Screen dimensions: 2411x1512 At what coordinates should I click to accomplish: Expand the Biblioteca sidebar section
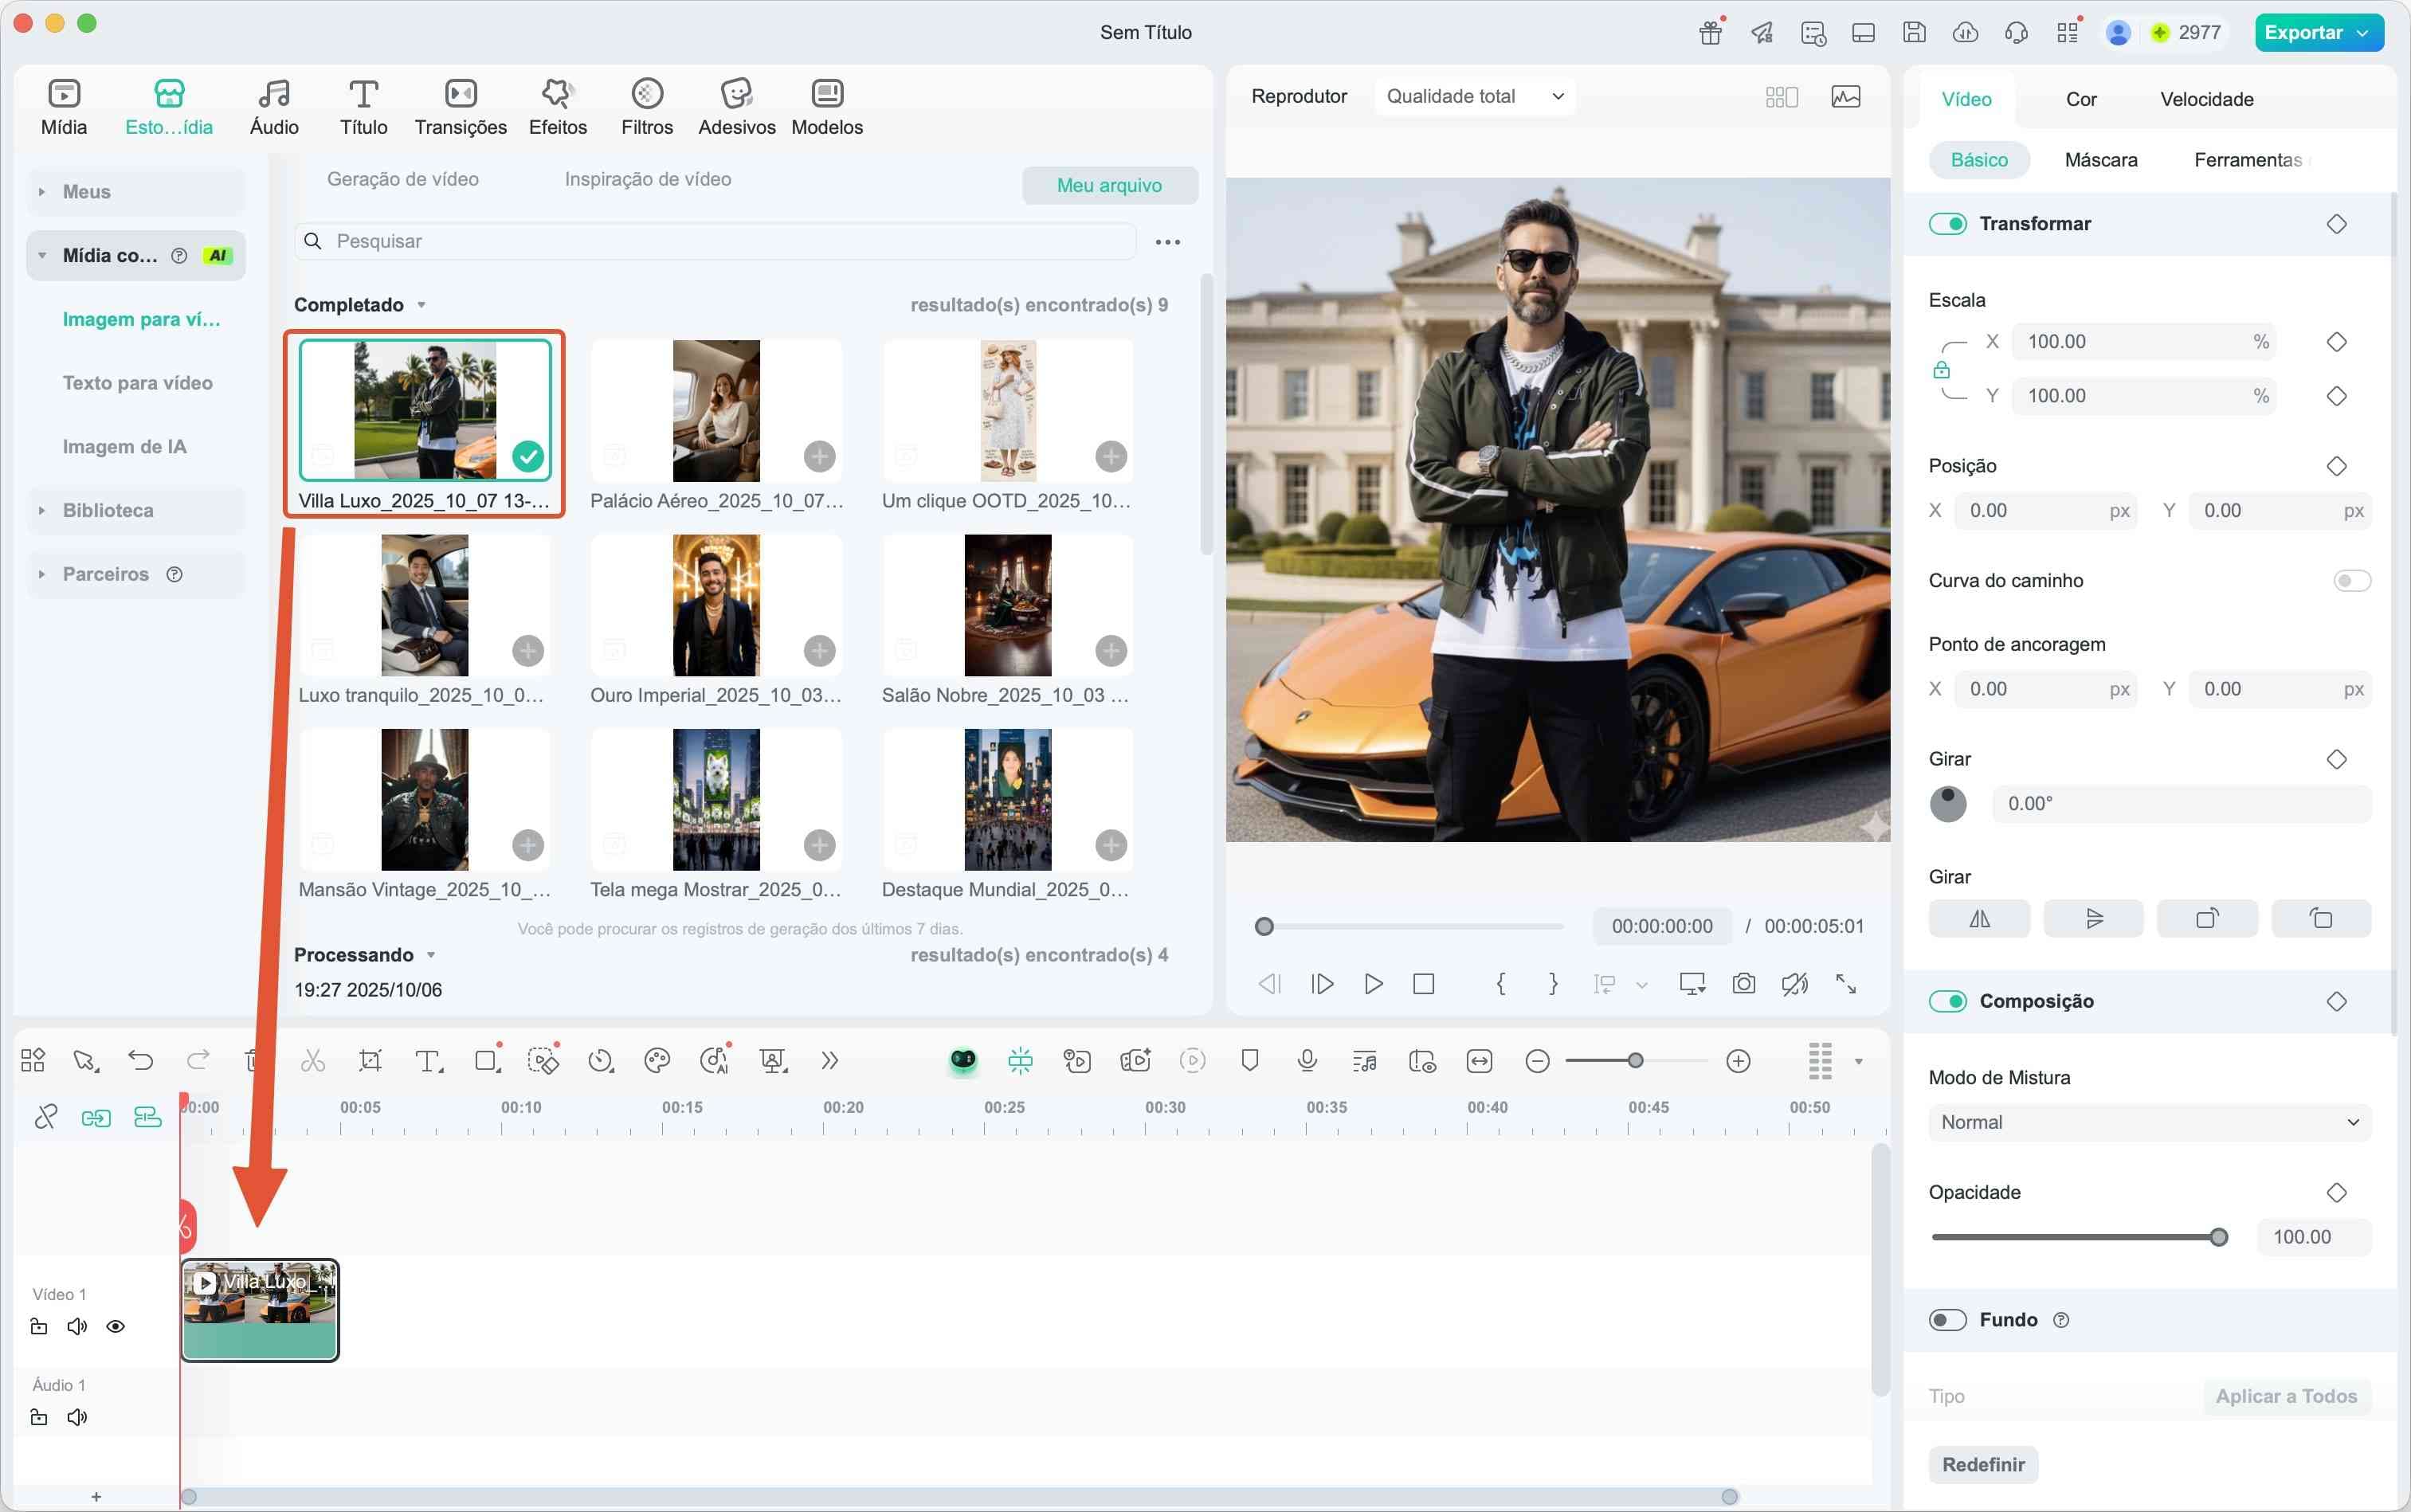coord(108,511)
